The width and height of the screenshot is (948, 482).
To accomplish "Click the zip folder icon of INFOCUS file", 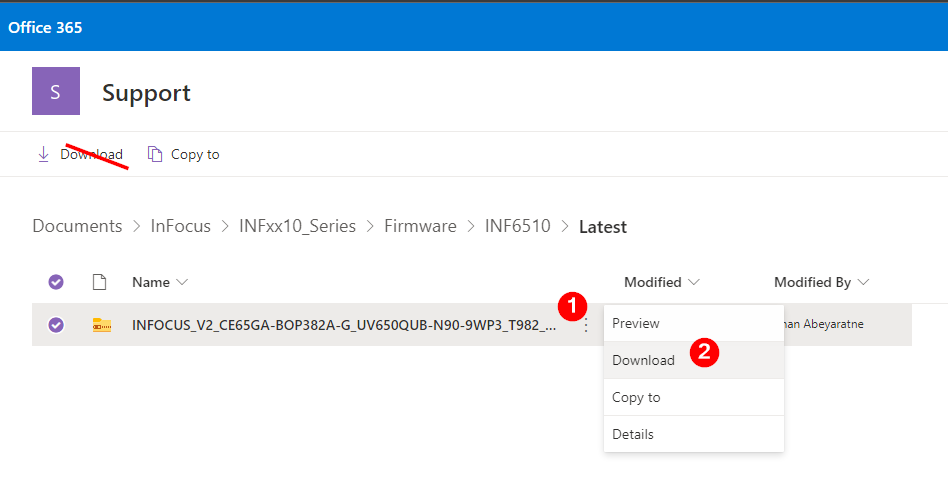I will (x=102, y=325).
